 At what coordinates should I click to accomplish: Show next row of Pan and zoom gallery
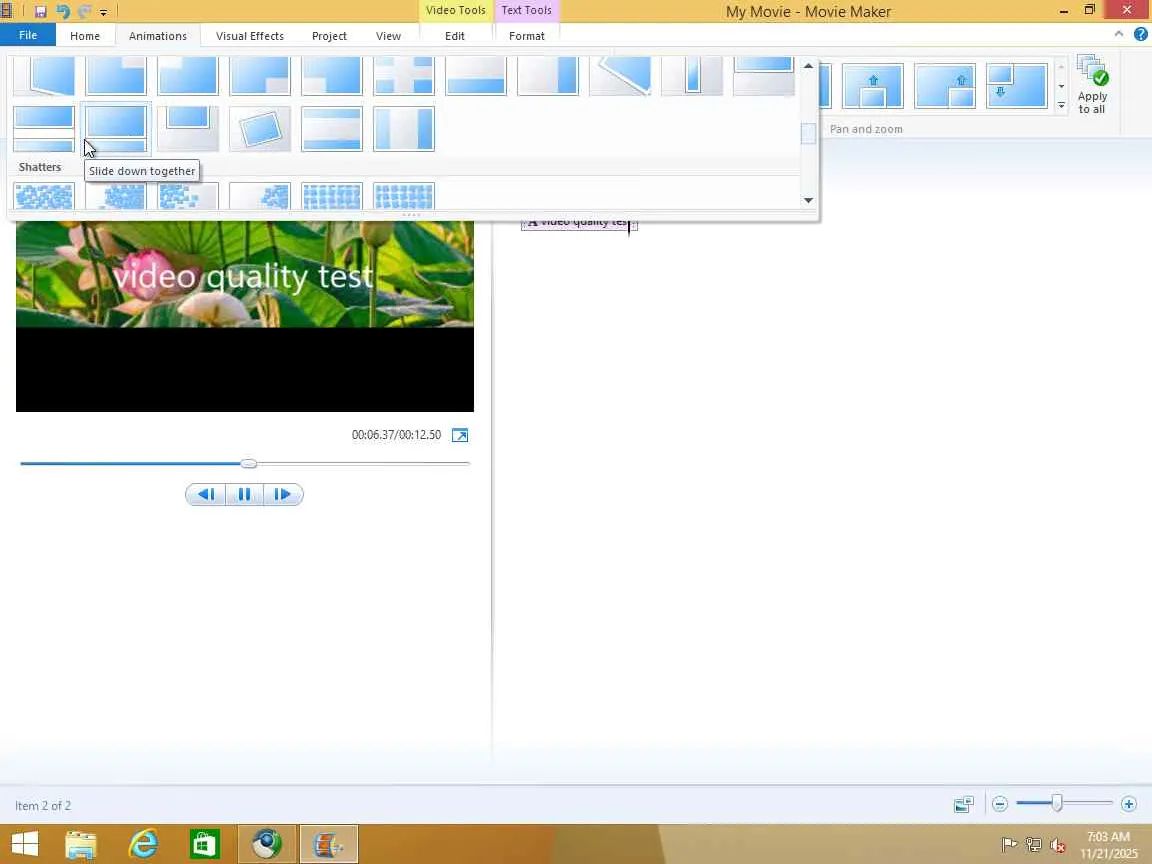point(1062,87)
